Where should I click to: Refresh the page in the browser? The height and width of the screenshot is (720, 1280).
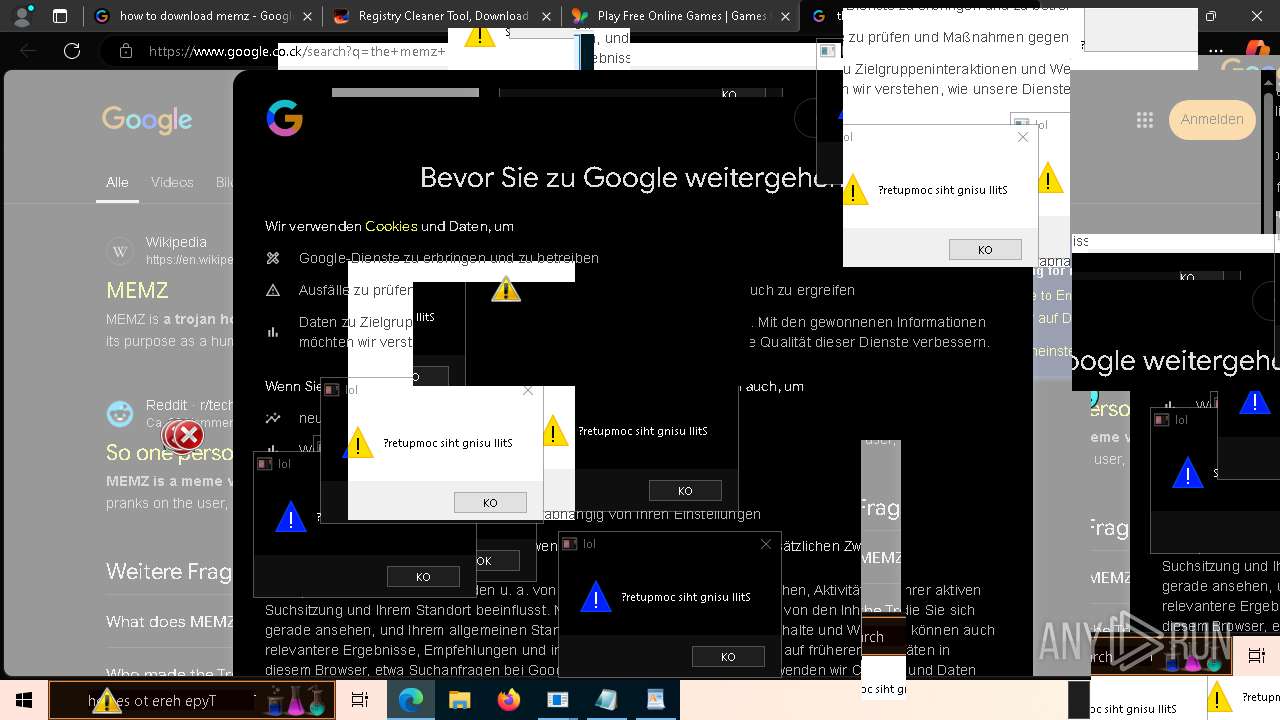72,51
